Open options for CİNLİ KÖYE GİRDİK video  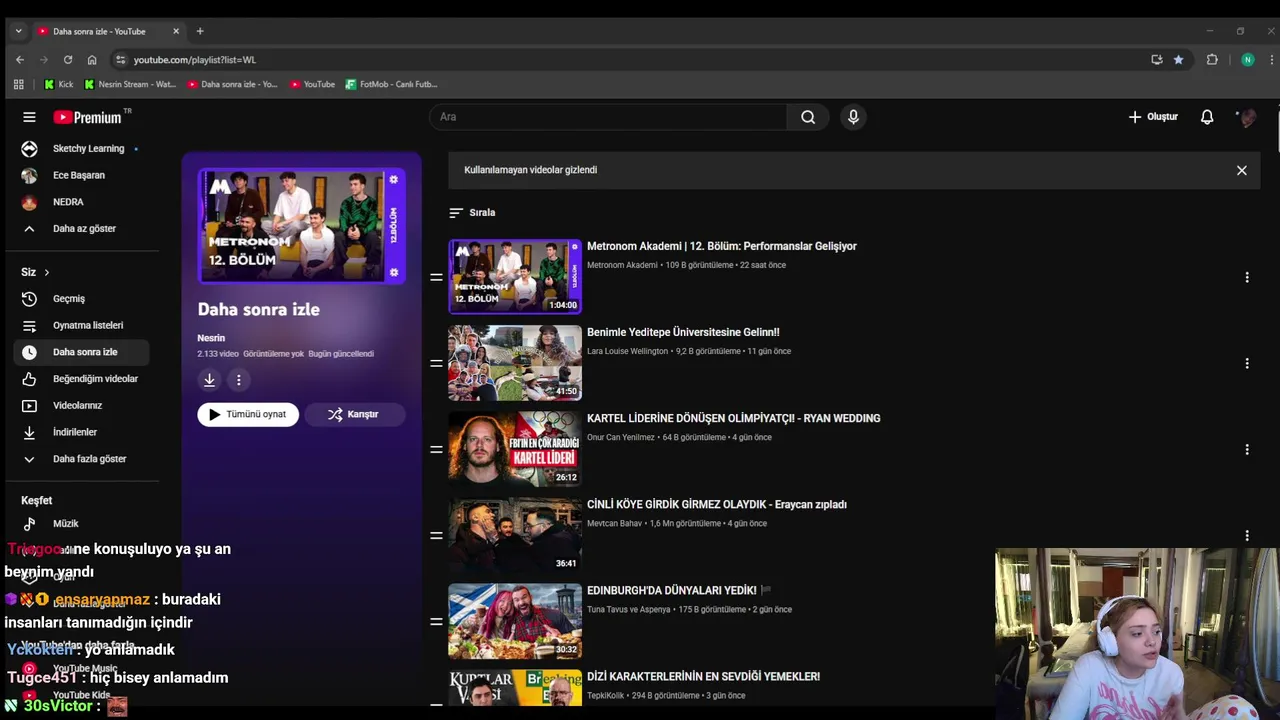click(1247, 535)
